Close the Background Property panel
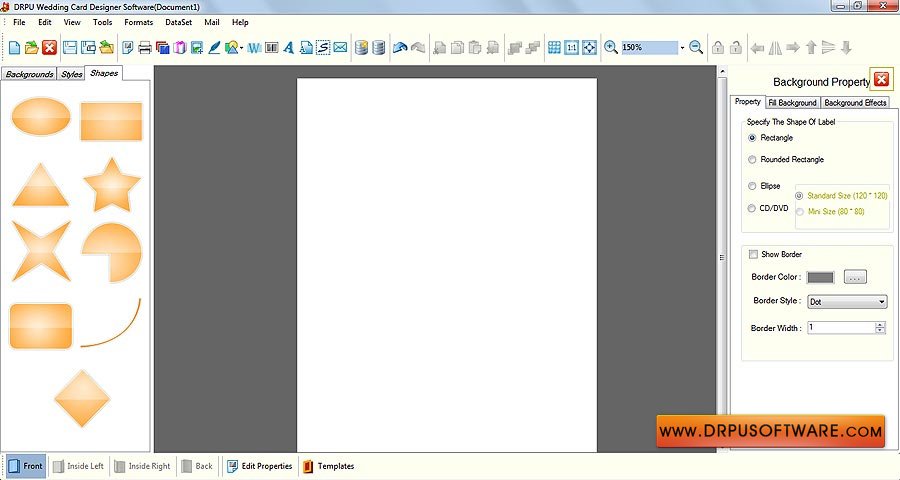Viewport: 900px width, 480px height. click(x=882, y=79)
